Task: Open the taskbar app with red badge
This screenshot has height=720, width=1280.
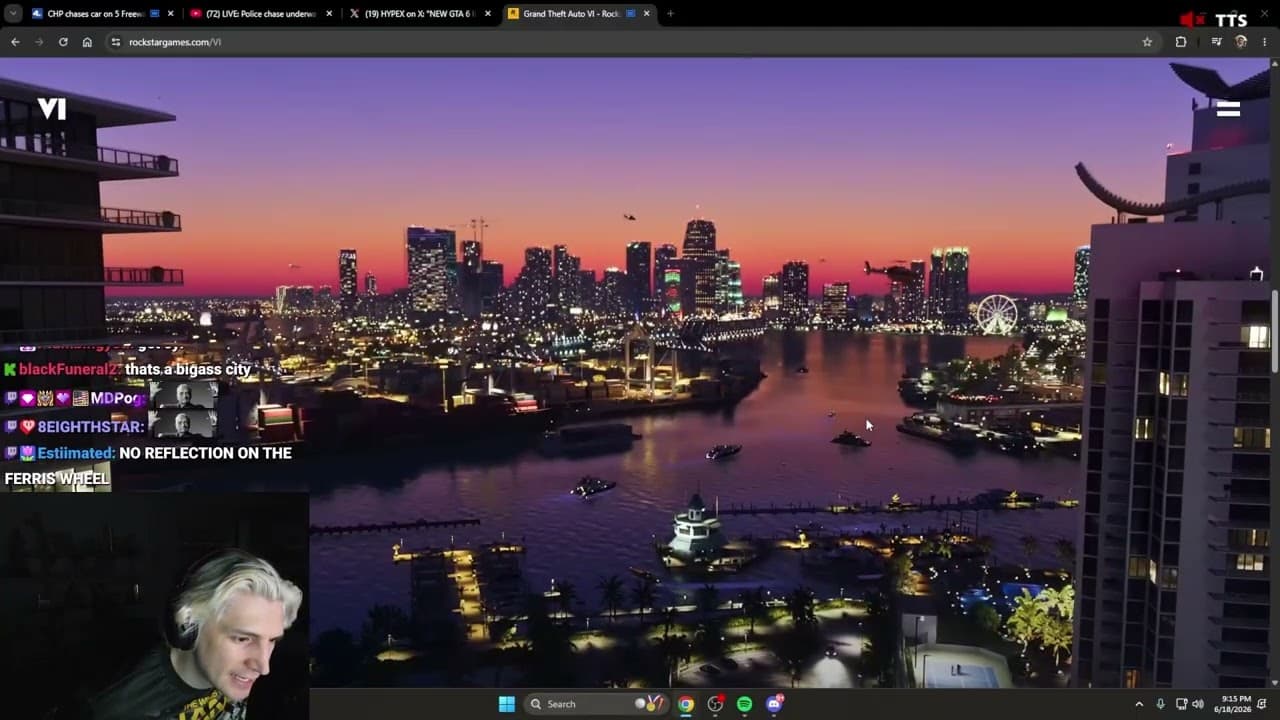Action: pos(715,704)
